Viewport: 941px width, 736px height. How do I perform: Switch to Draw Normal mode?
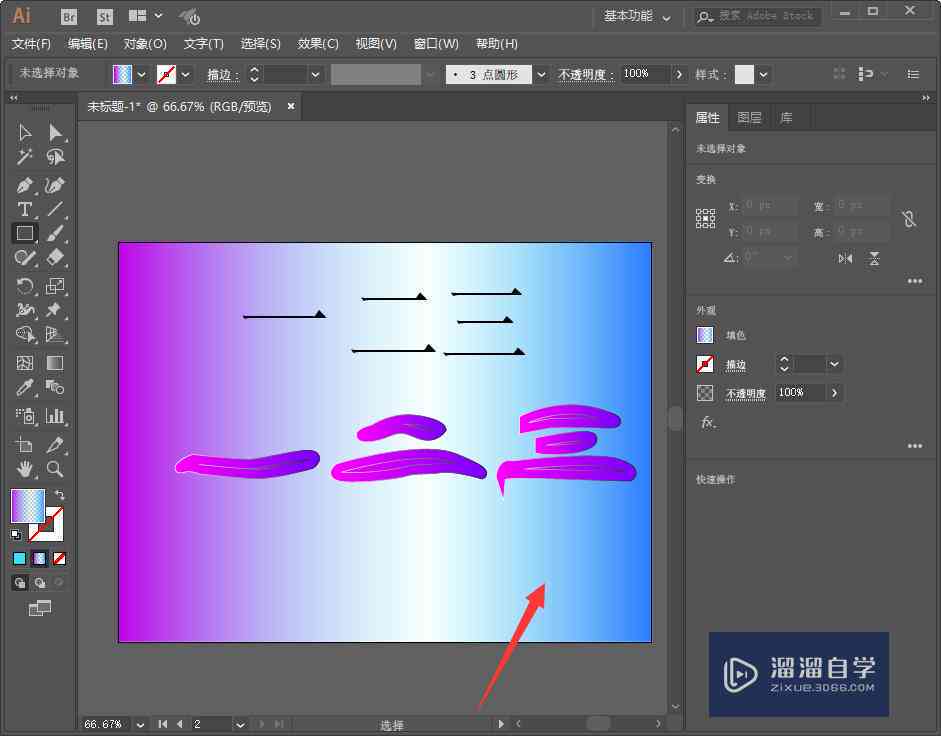click(x=20, y=582)
